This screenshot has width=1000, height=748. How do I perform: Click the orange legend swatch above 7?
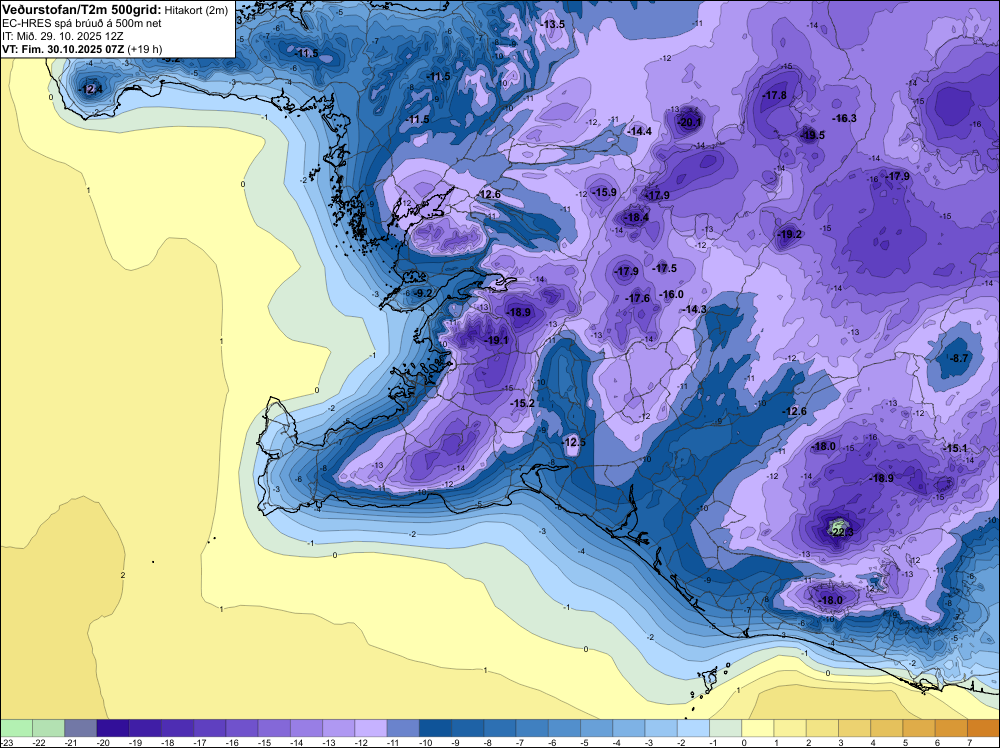[x=983, y=728]
